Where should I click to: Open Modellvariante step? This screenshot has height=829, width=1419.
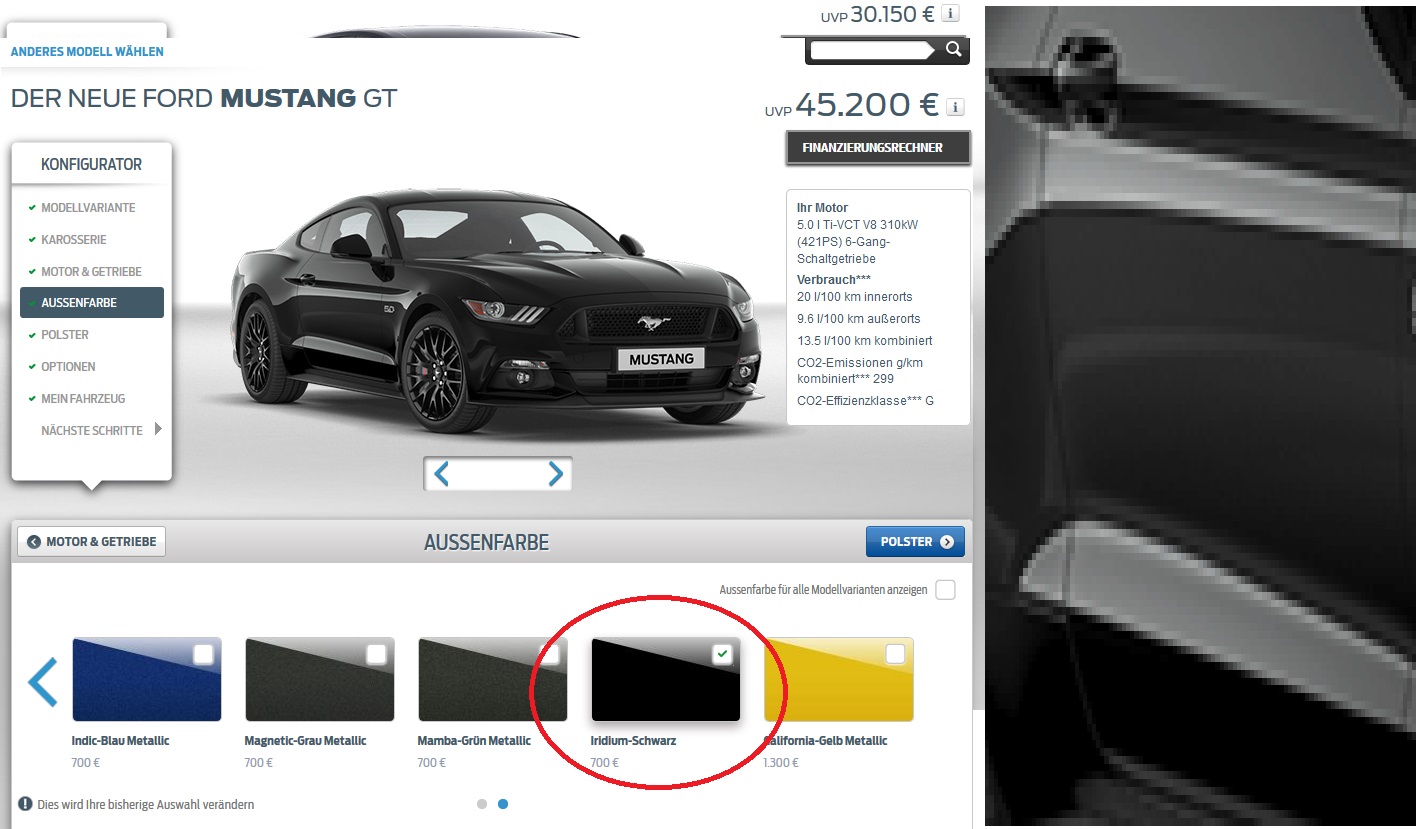88,208
